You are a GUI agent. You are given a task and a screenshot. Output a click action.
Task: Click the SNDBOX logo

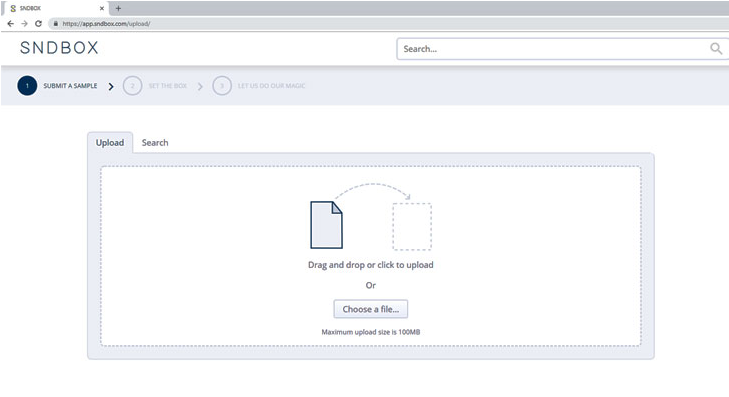59,48
